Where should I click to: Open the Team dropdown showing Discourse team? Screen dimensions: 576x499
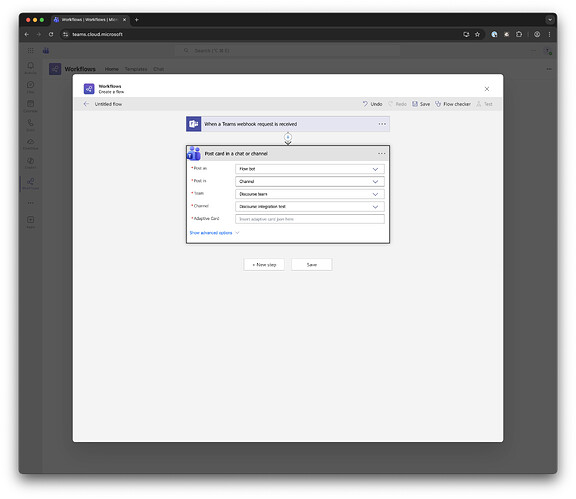310,194
